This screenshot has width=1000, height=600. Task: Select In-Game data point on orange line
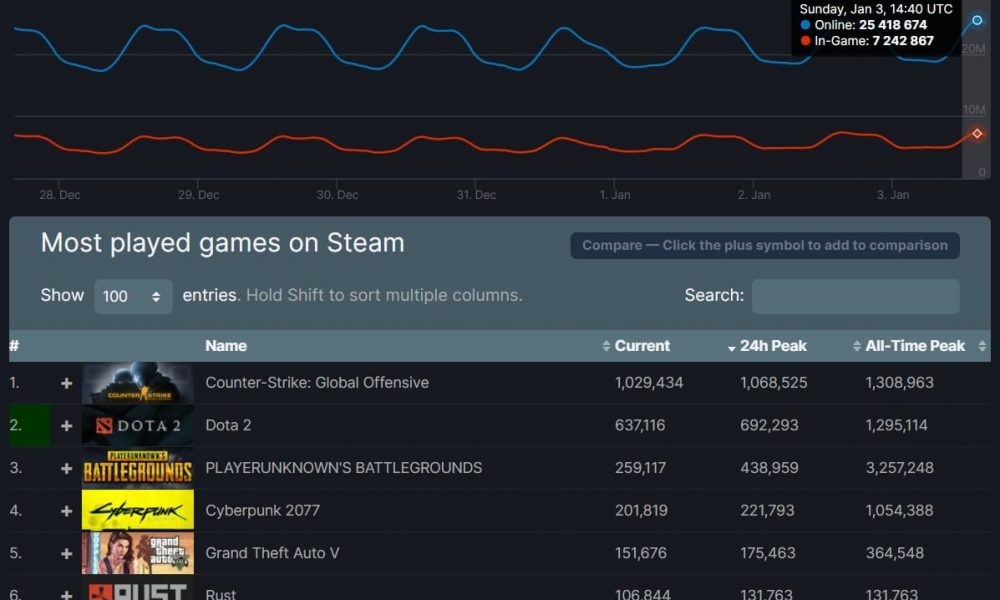pyautogui.click(x=977, y=133)
